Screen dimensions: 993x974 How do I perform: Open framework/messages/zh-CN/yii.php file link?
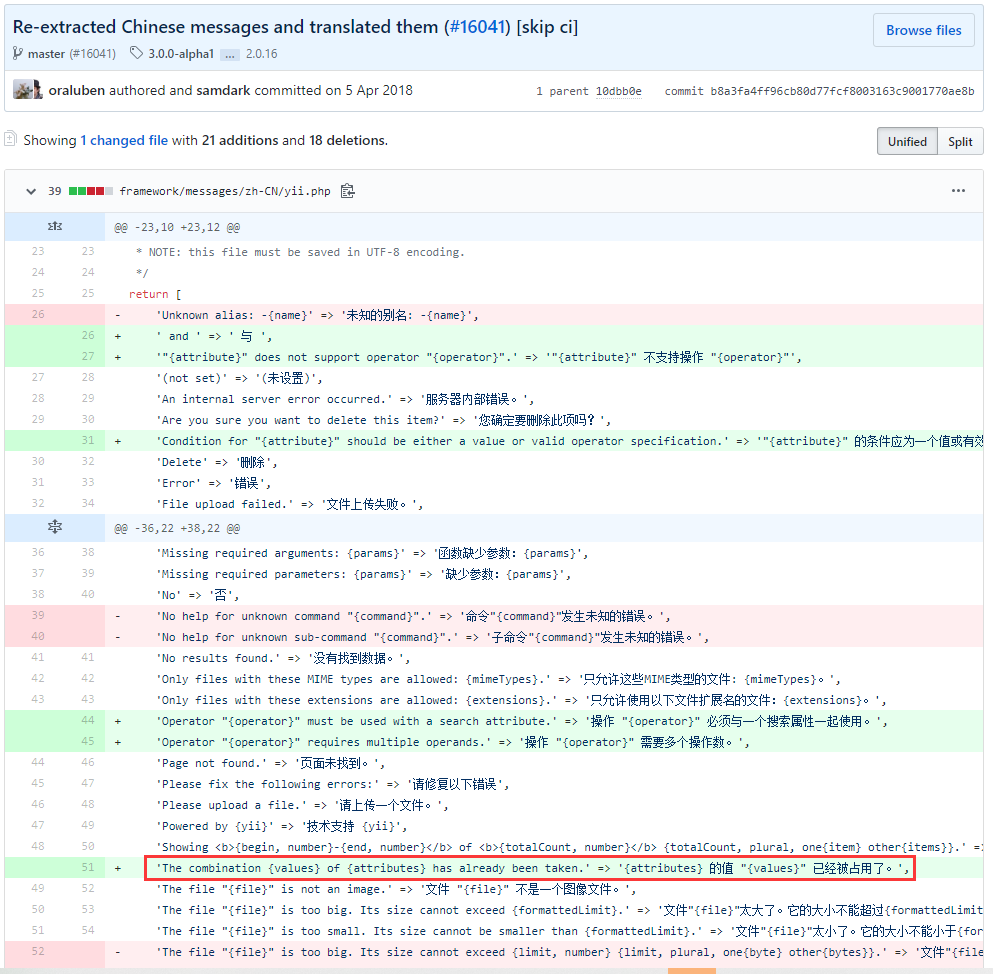(225, 191)
